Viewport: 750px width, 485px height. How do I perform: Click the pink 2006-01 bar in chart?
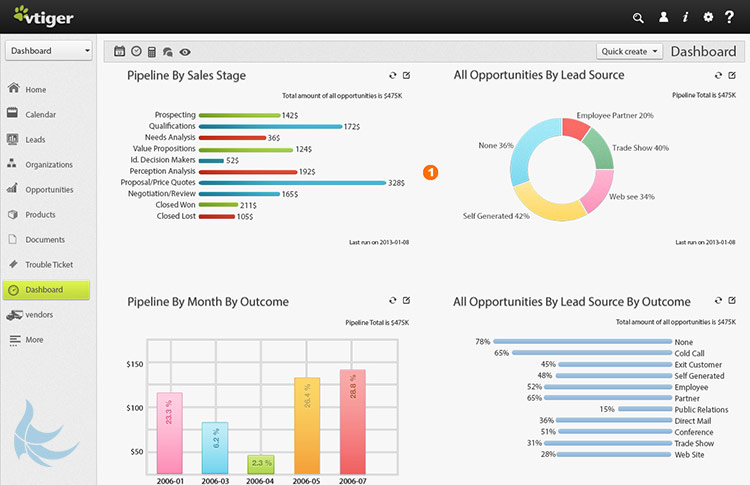click(169, 433)
